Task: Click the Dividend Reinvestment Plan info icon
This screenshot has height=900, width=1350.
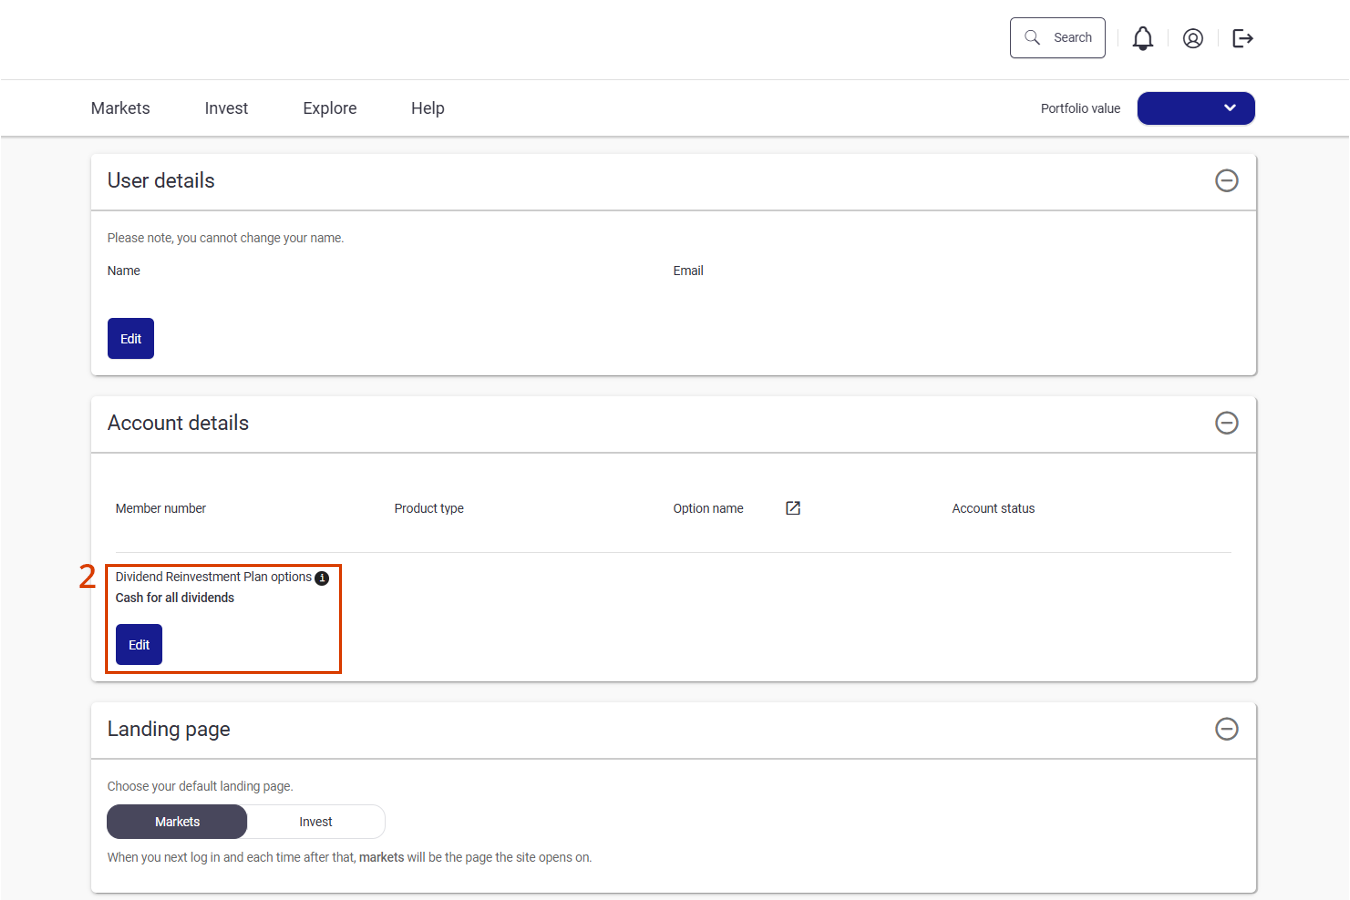Action: (322, 578)
